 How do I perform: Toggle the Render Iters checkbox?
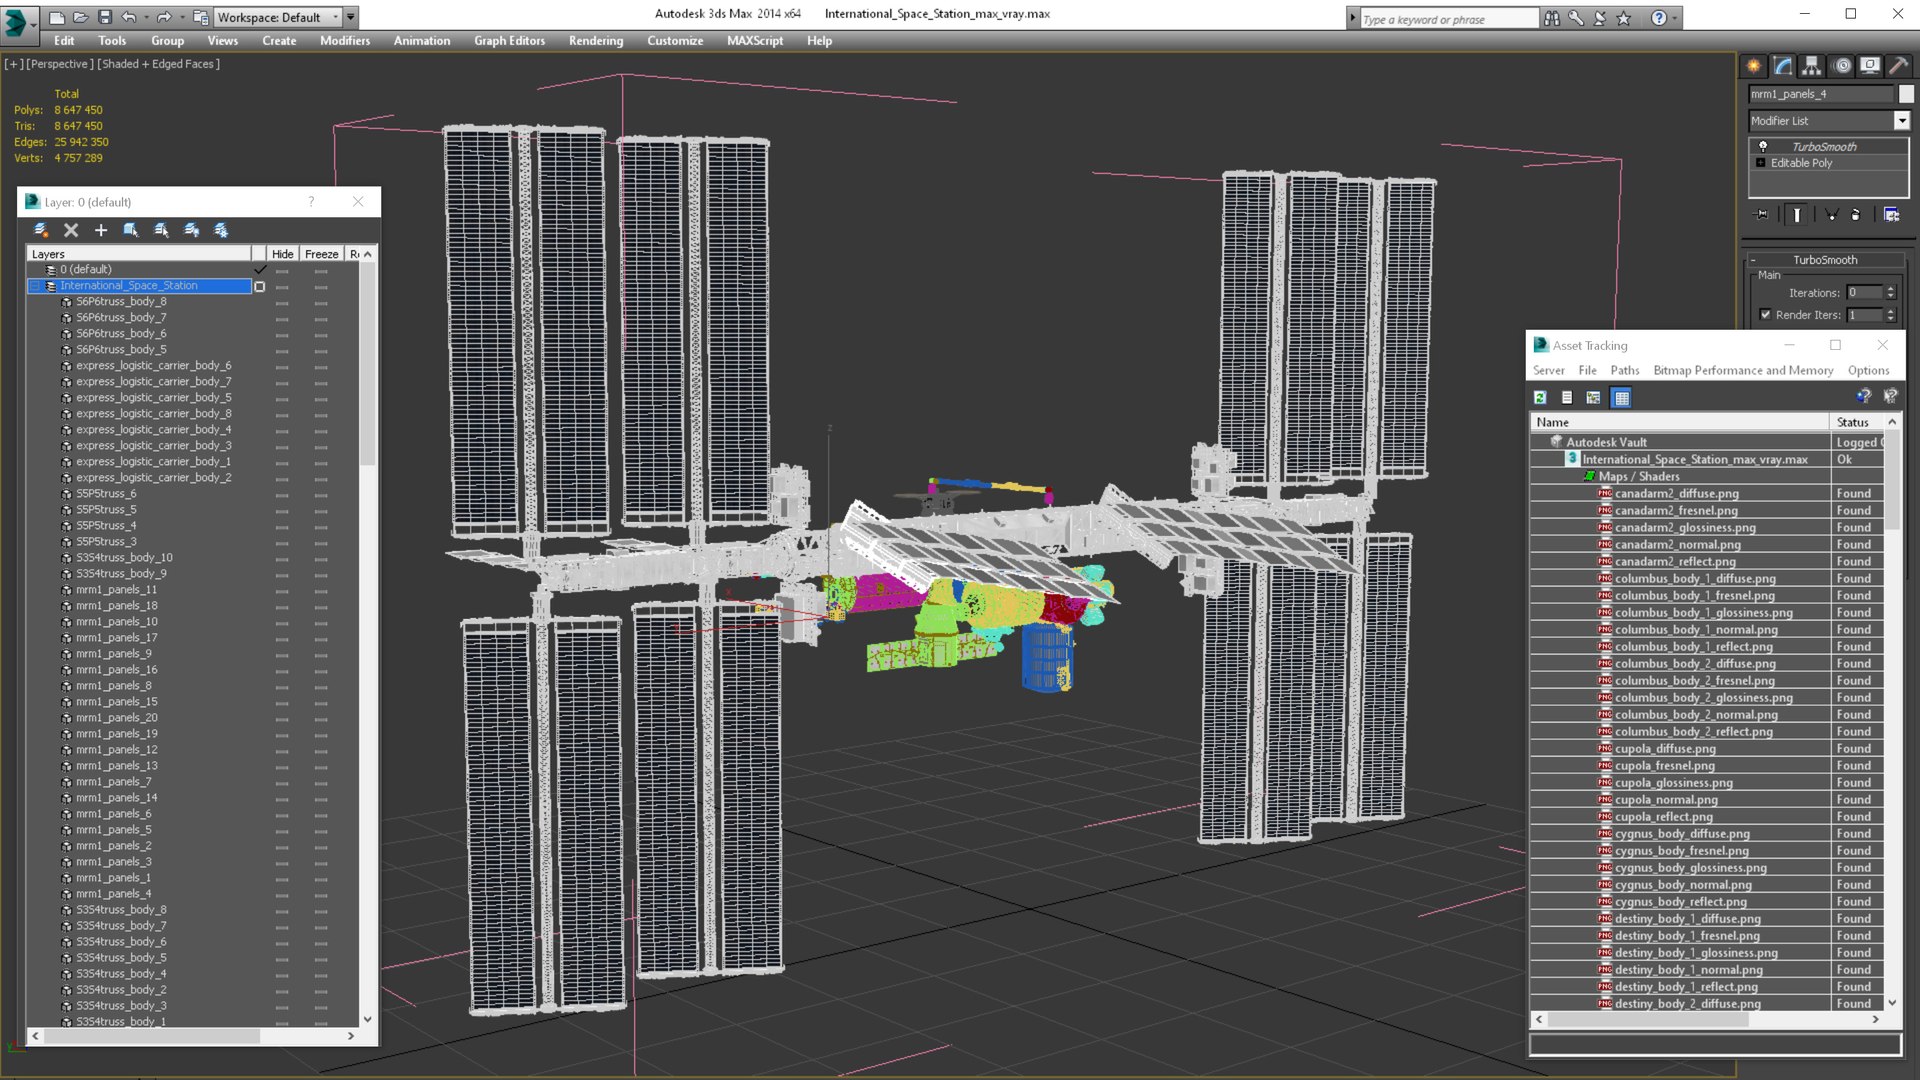pos(1765,315)
